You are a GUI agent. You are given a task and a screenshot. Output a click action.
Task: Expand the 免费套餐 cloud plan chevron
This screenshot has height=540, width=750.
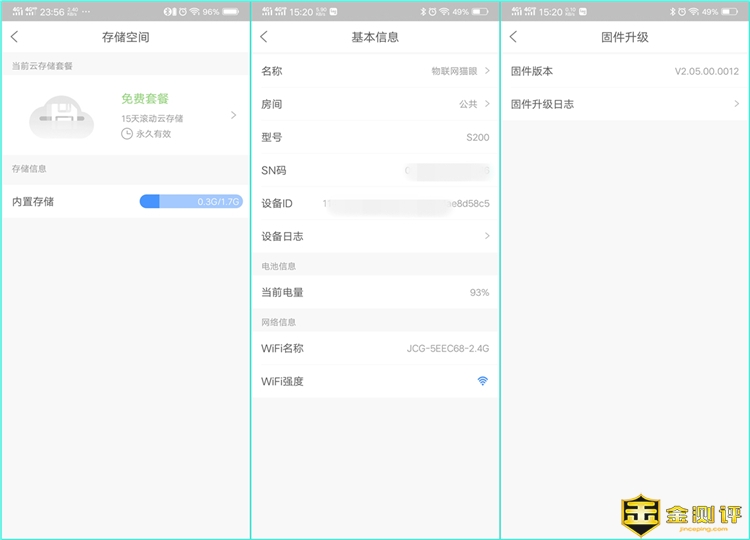pos(233,115)
